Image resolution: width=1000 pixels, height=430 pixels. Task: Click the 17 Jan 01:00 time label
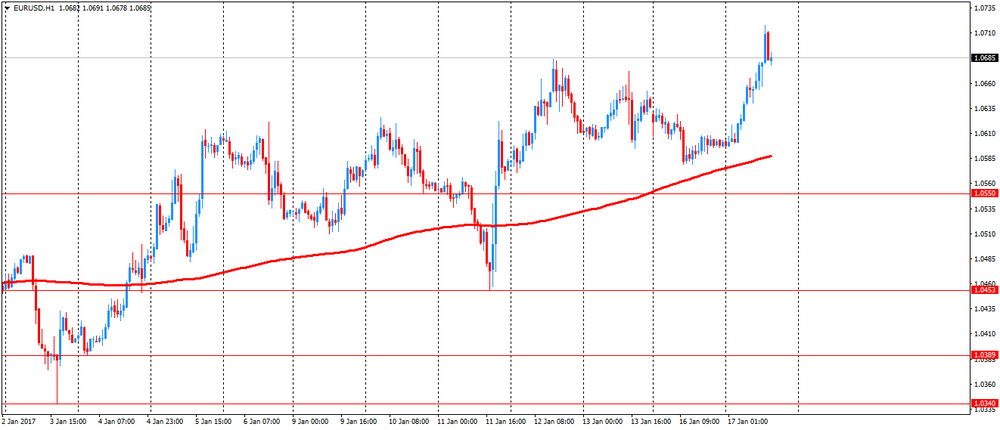click(748, 422)
